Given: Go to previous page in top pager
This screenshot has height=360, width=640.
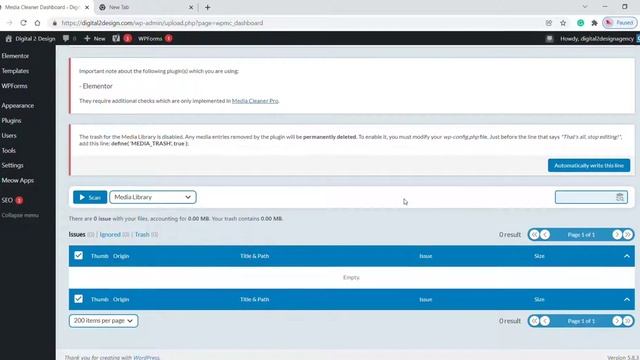Looking at the screenshot, I should pyautogui.click(x=545, y=235).
